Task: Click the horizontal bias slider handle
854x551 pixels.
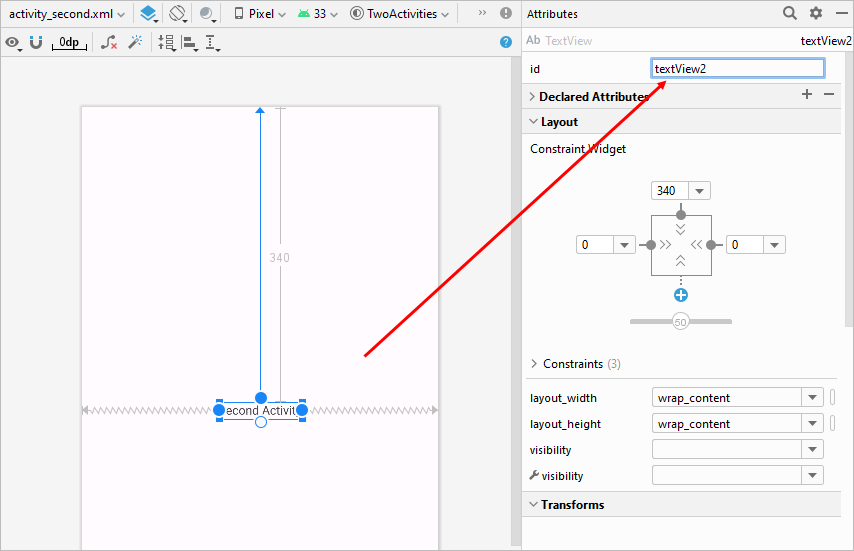Action: pyautogui.click(x=681, y=322)
